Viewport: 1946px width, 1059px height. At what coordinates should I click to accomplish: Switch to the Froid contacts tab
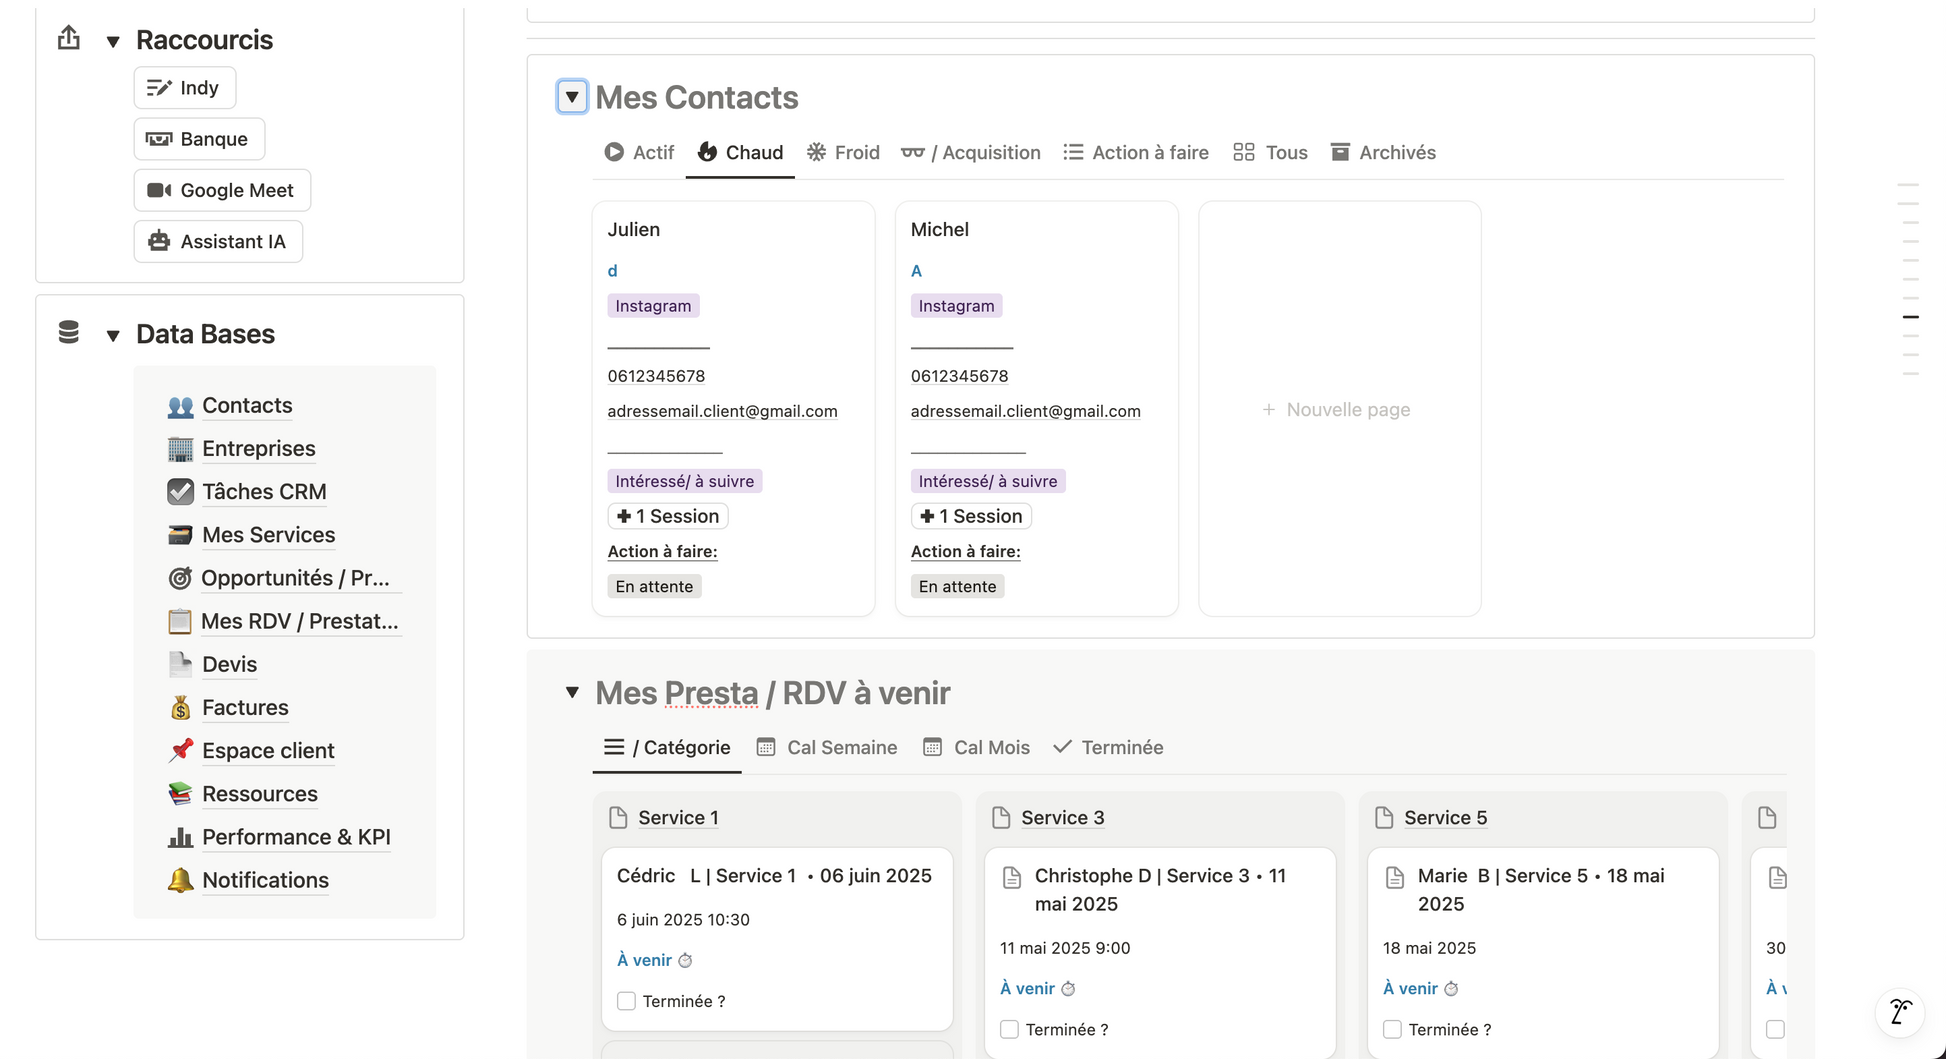click(x=843, y=152)
